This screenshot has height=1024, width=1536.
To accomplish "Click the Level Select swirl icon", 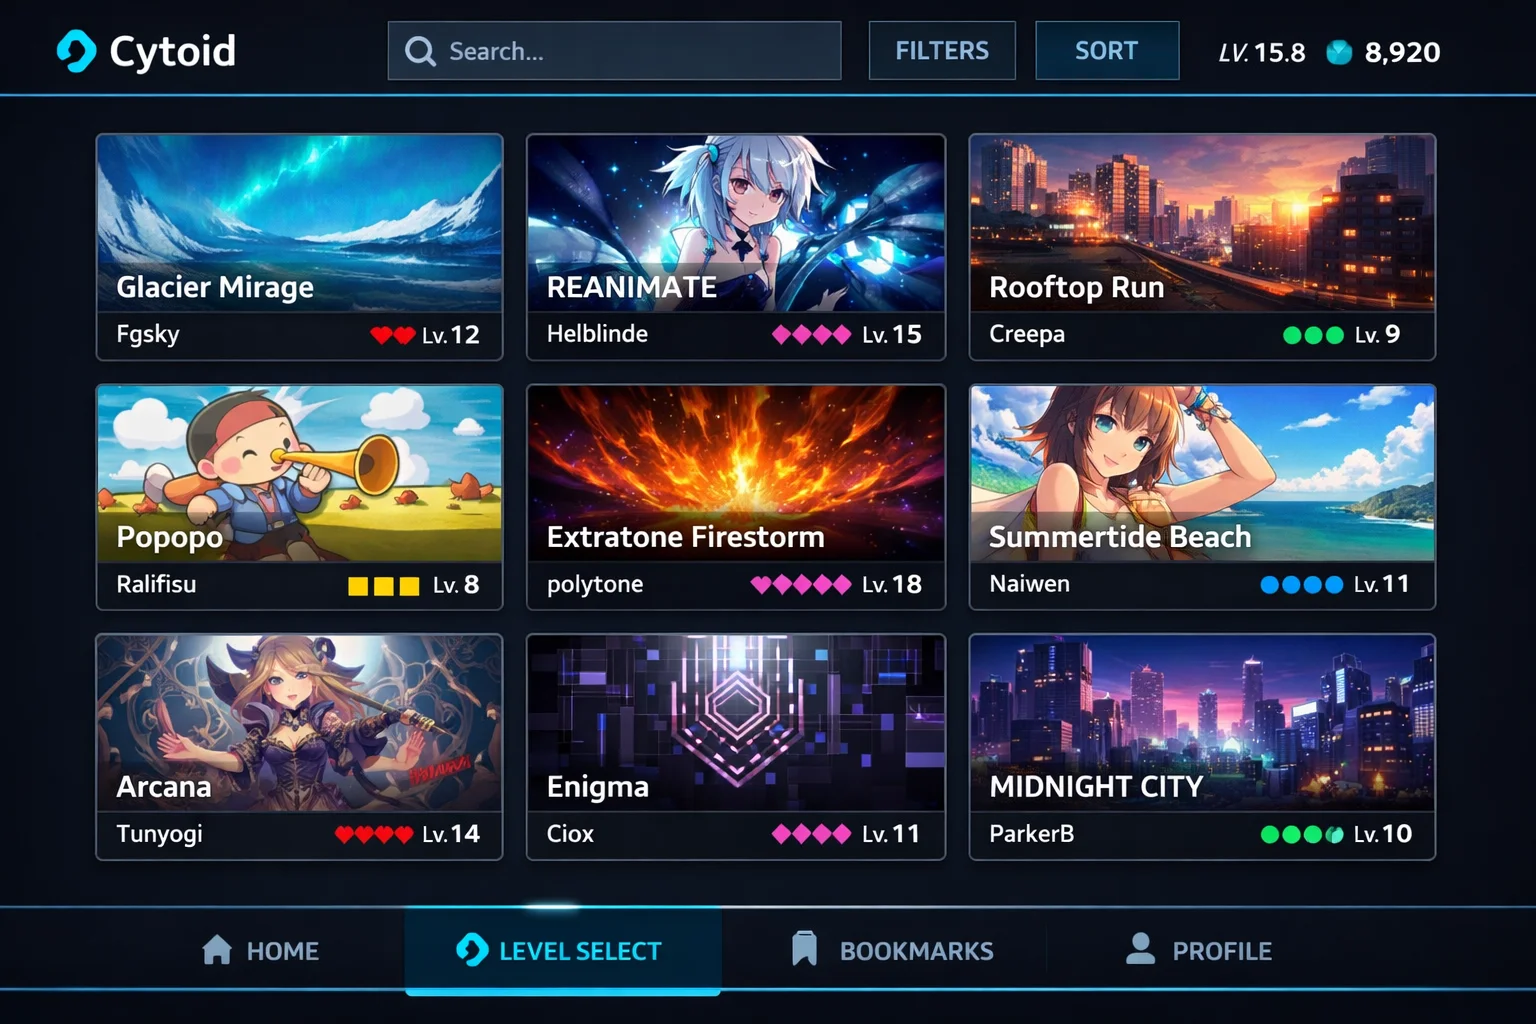I will tap(472, 949).
